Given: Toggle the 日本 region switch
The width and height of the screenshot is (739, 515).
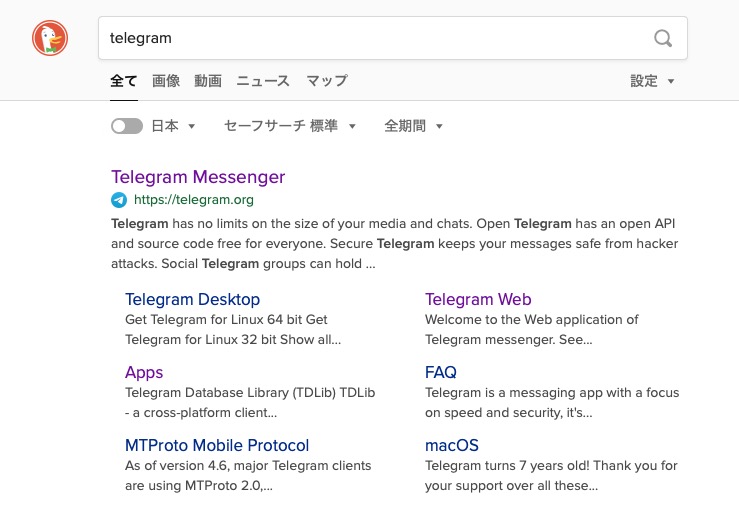Looking at the screenshot, I should (127, 126).
